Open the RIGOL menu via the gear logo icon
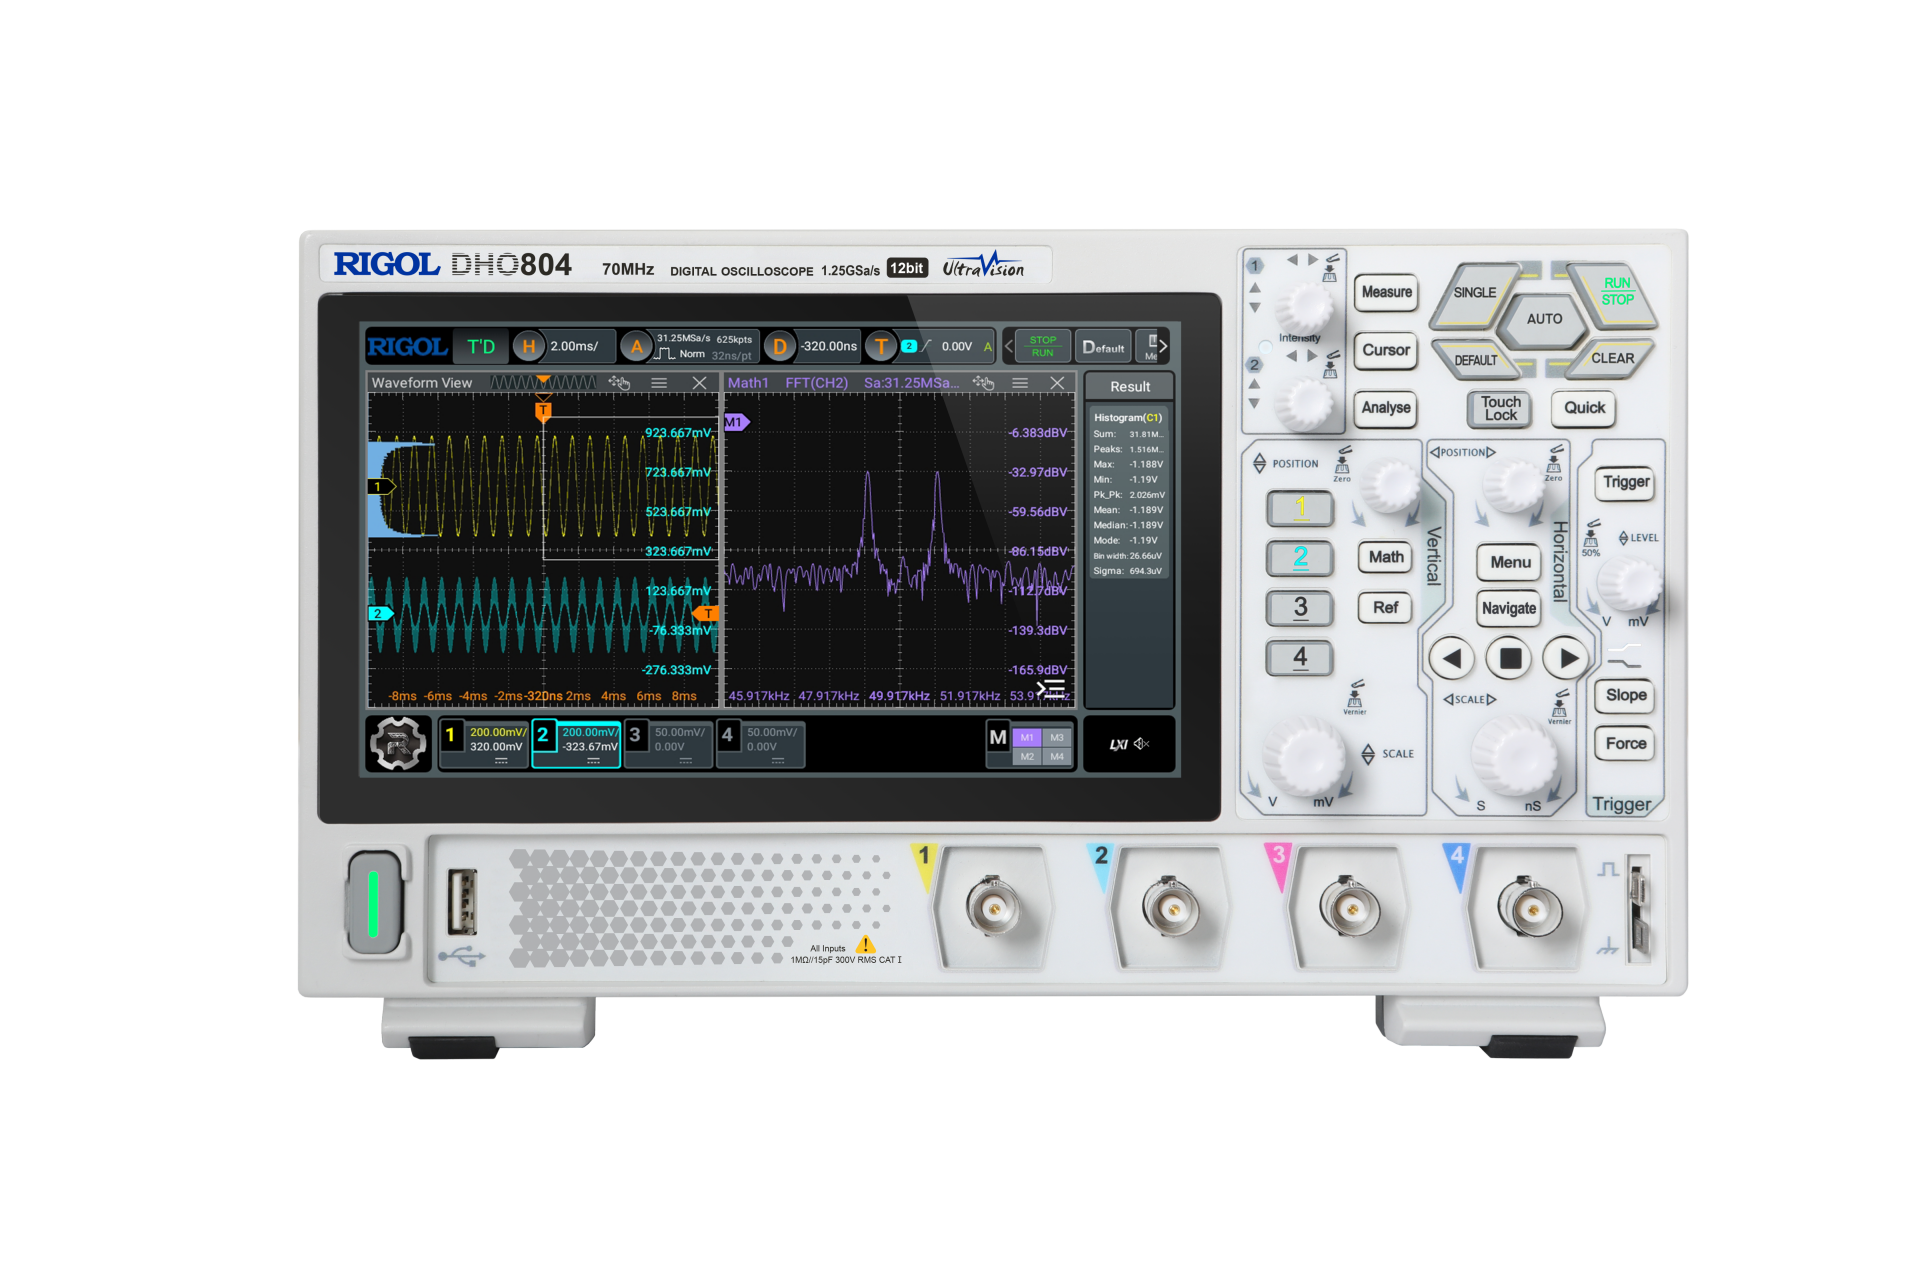This screenshot has height=1280, width=1920. (x=398, y=746)
